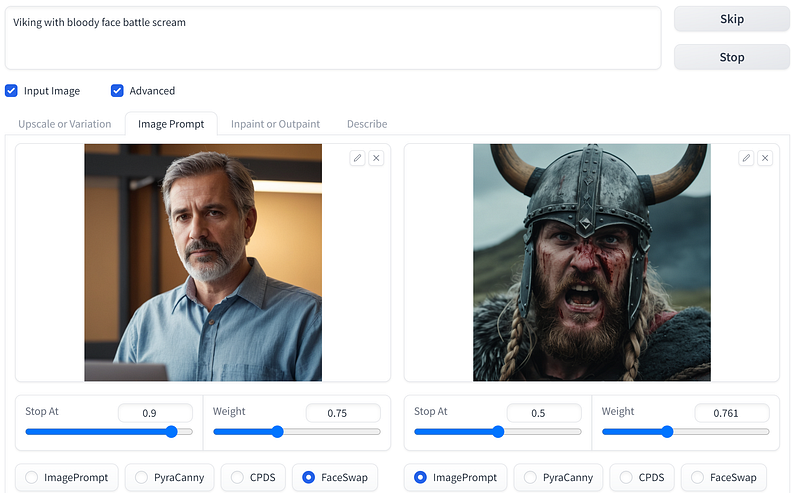Select FaceSwap radio for Viking image

(697, 477)
